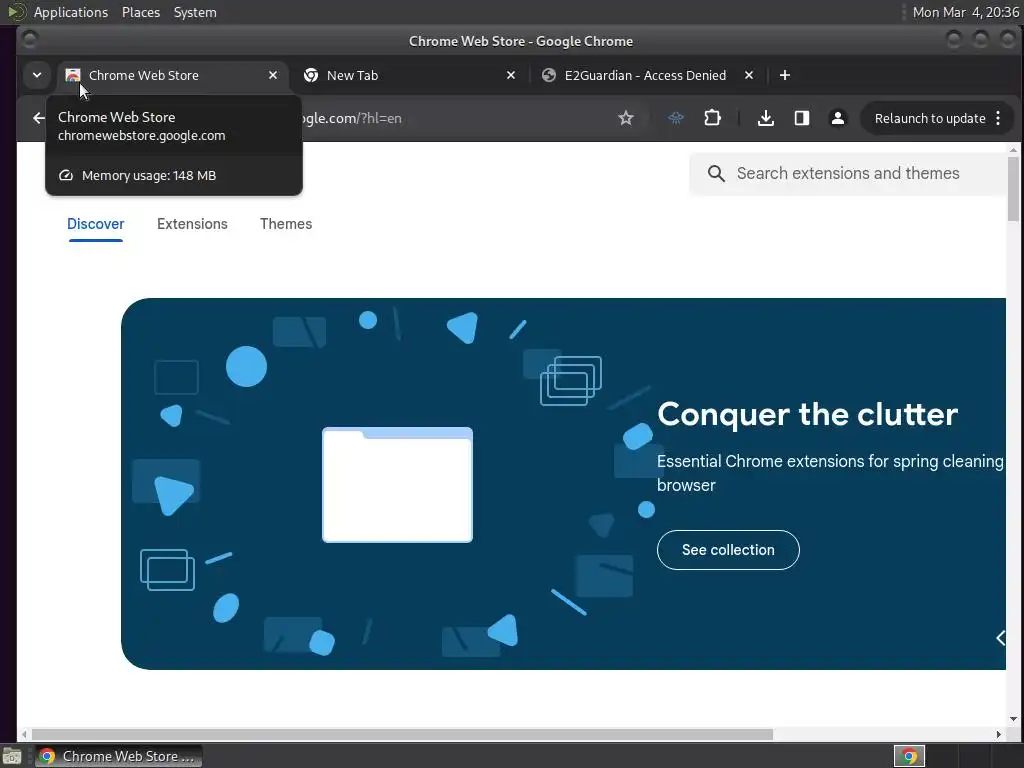The width and height of the screenshot is (1024, 768).
Task: Click the Essential Chrome extensions subtitle
Action: click(830, 473)
